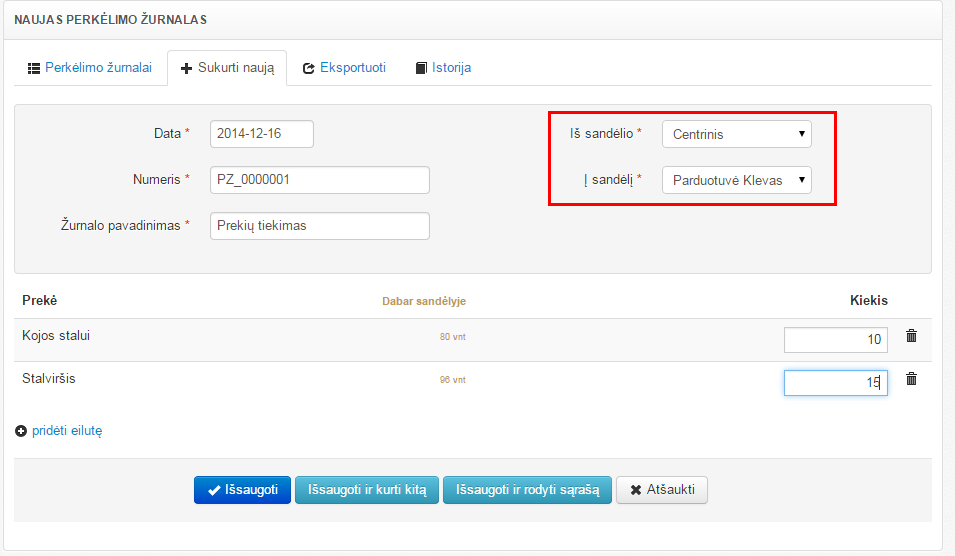Edit the Žurnalo pavadinimas field
This screenshot has width=955, height=556.
pyautogui.click(x=320, y=226)
